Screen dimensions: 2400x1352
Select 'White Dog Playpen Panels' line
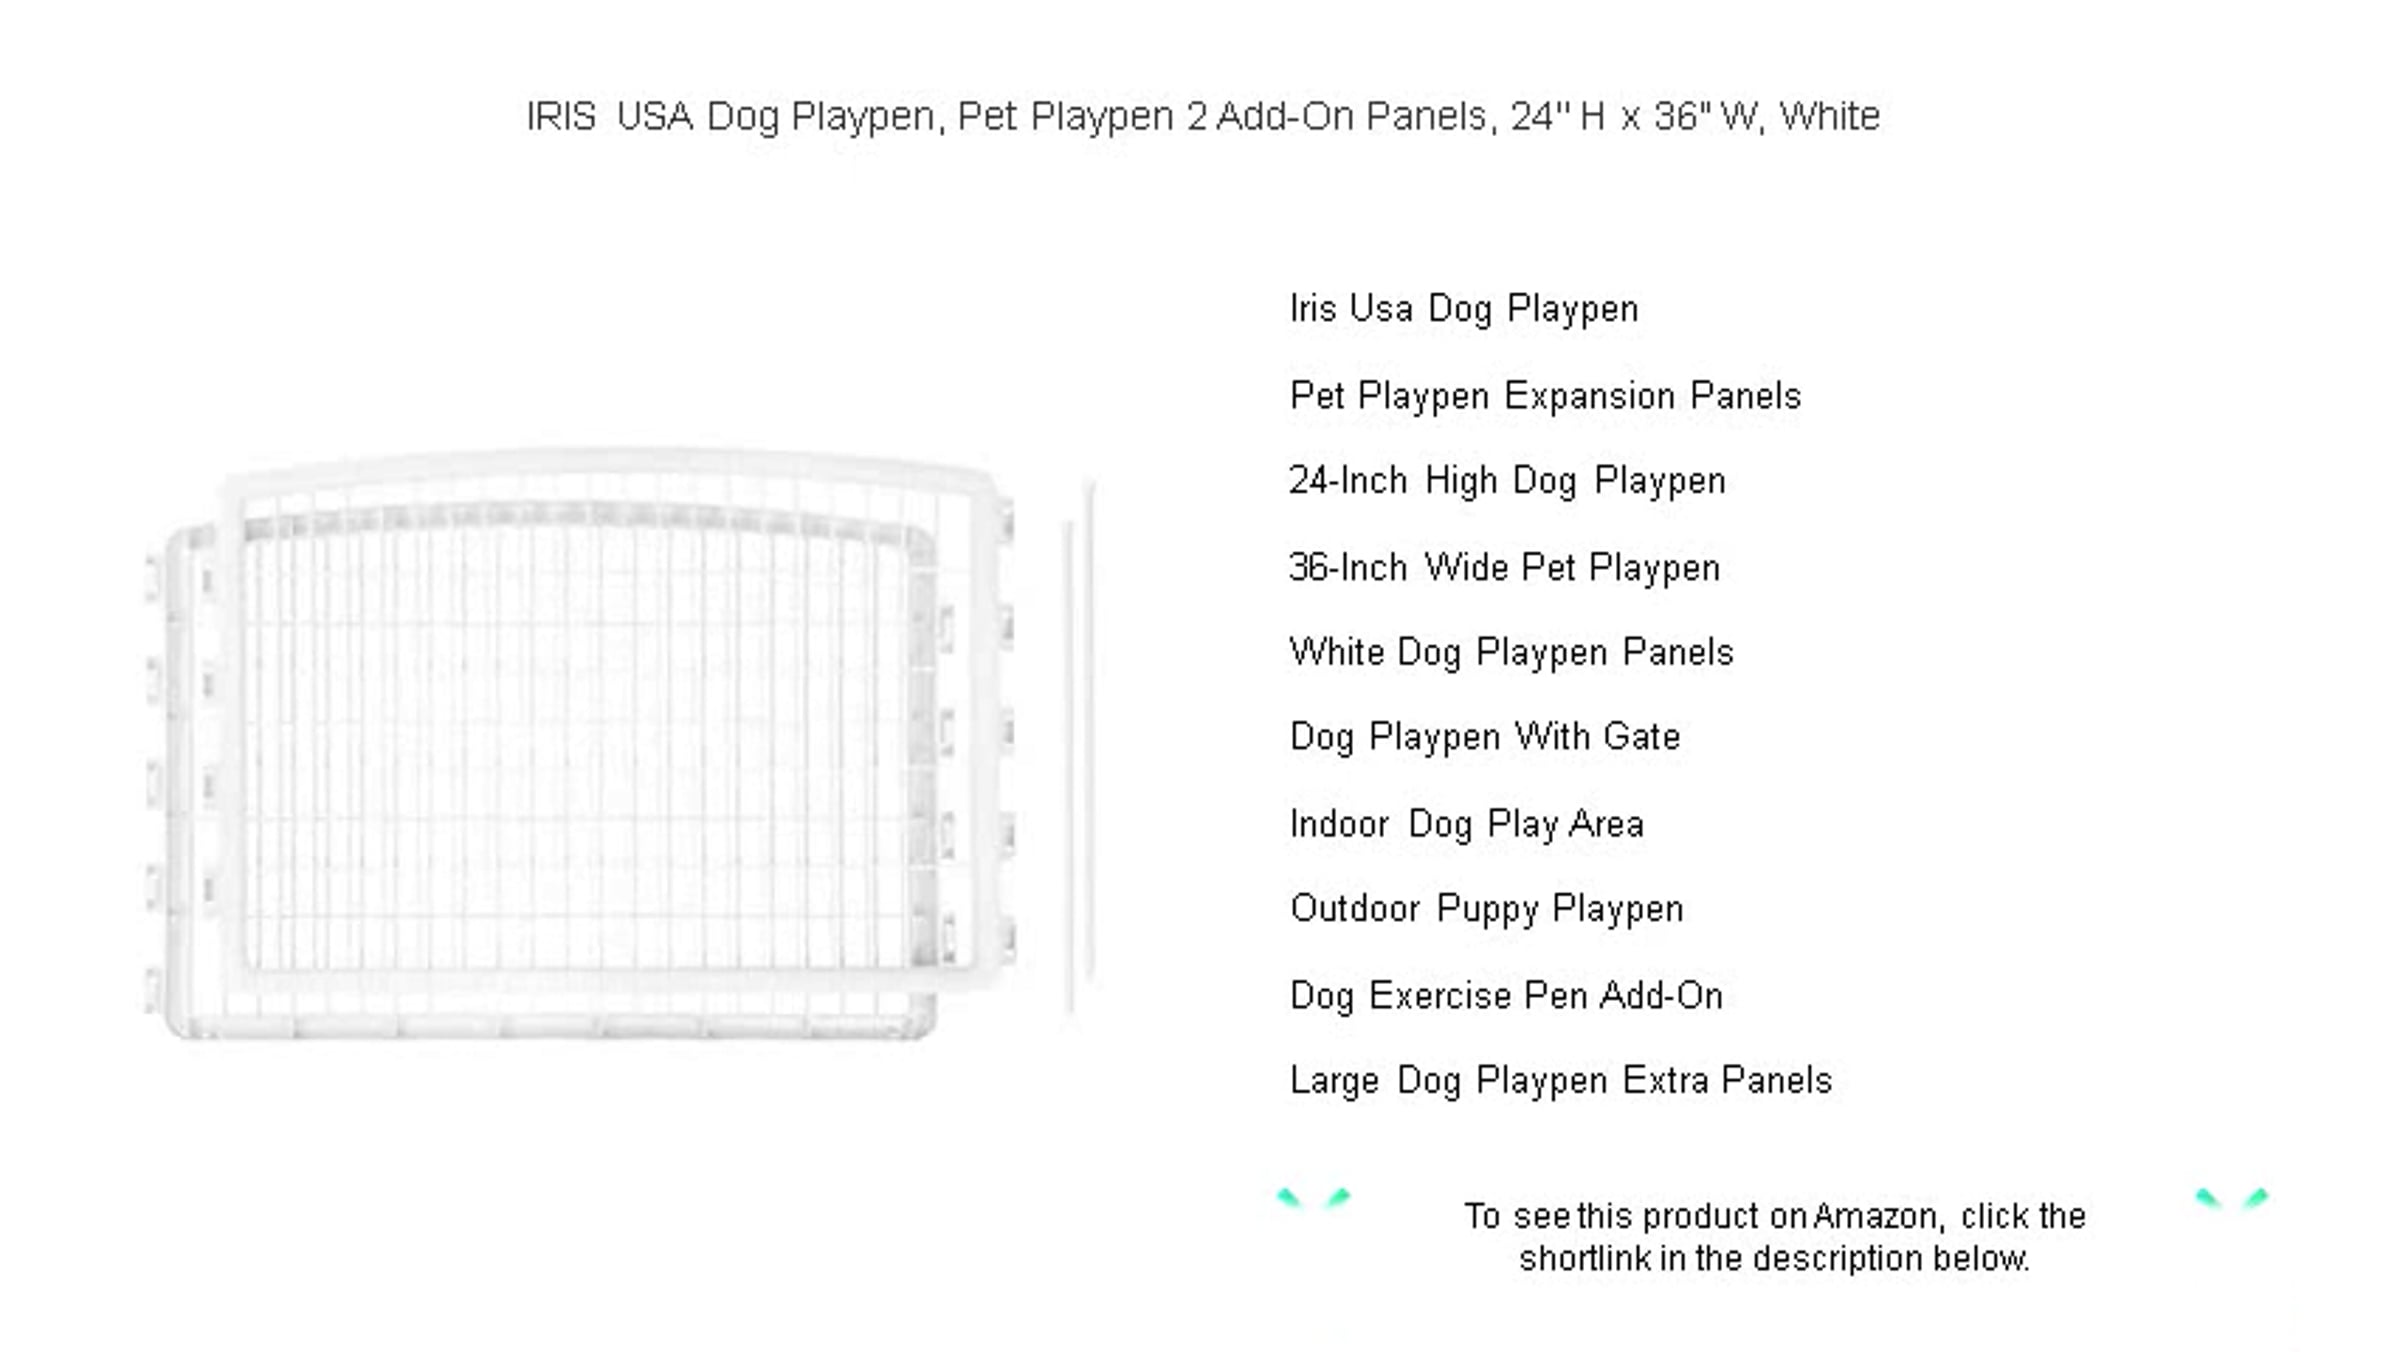1511,652
